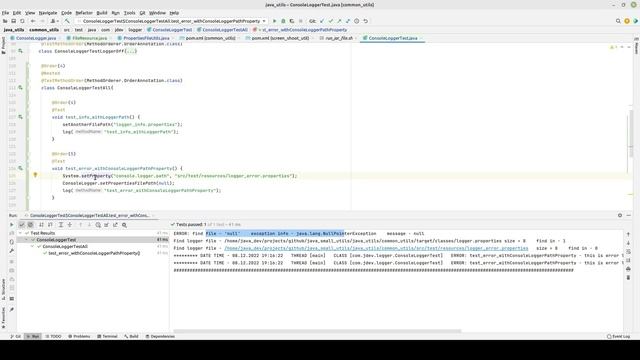The height and width of the screenshot is (360, 640).
Task: Save all files using the toolbar icon
Action: pos(13,21)
